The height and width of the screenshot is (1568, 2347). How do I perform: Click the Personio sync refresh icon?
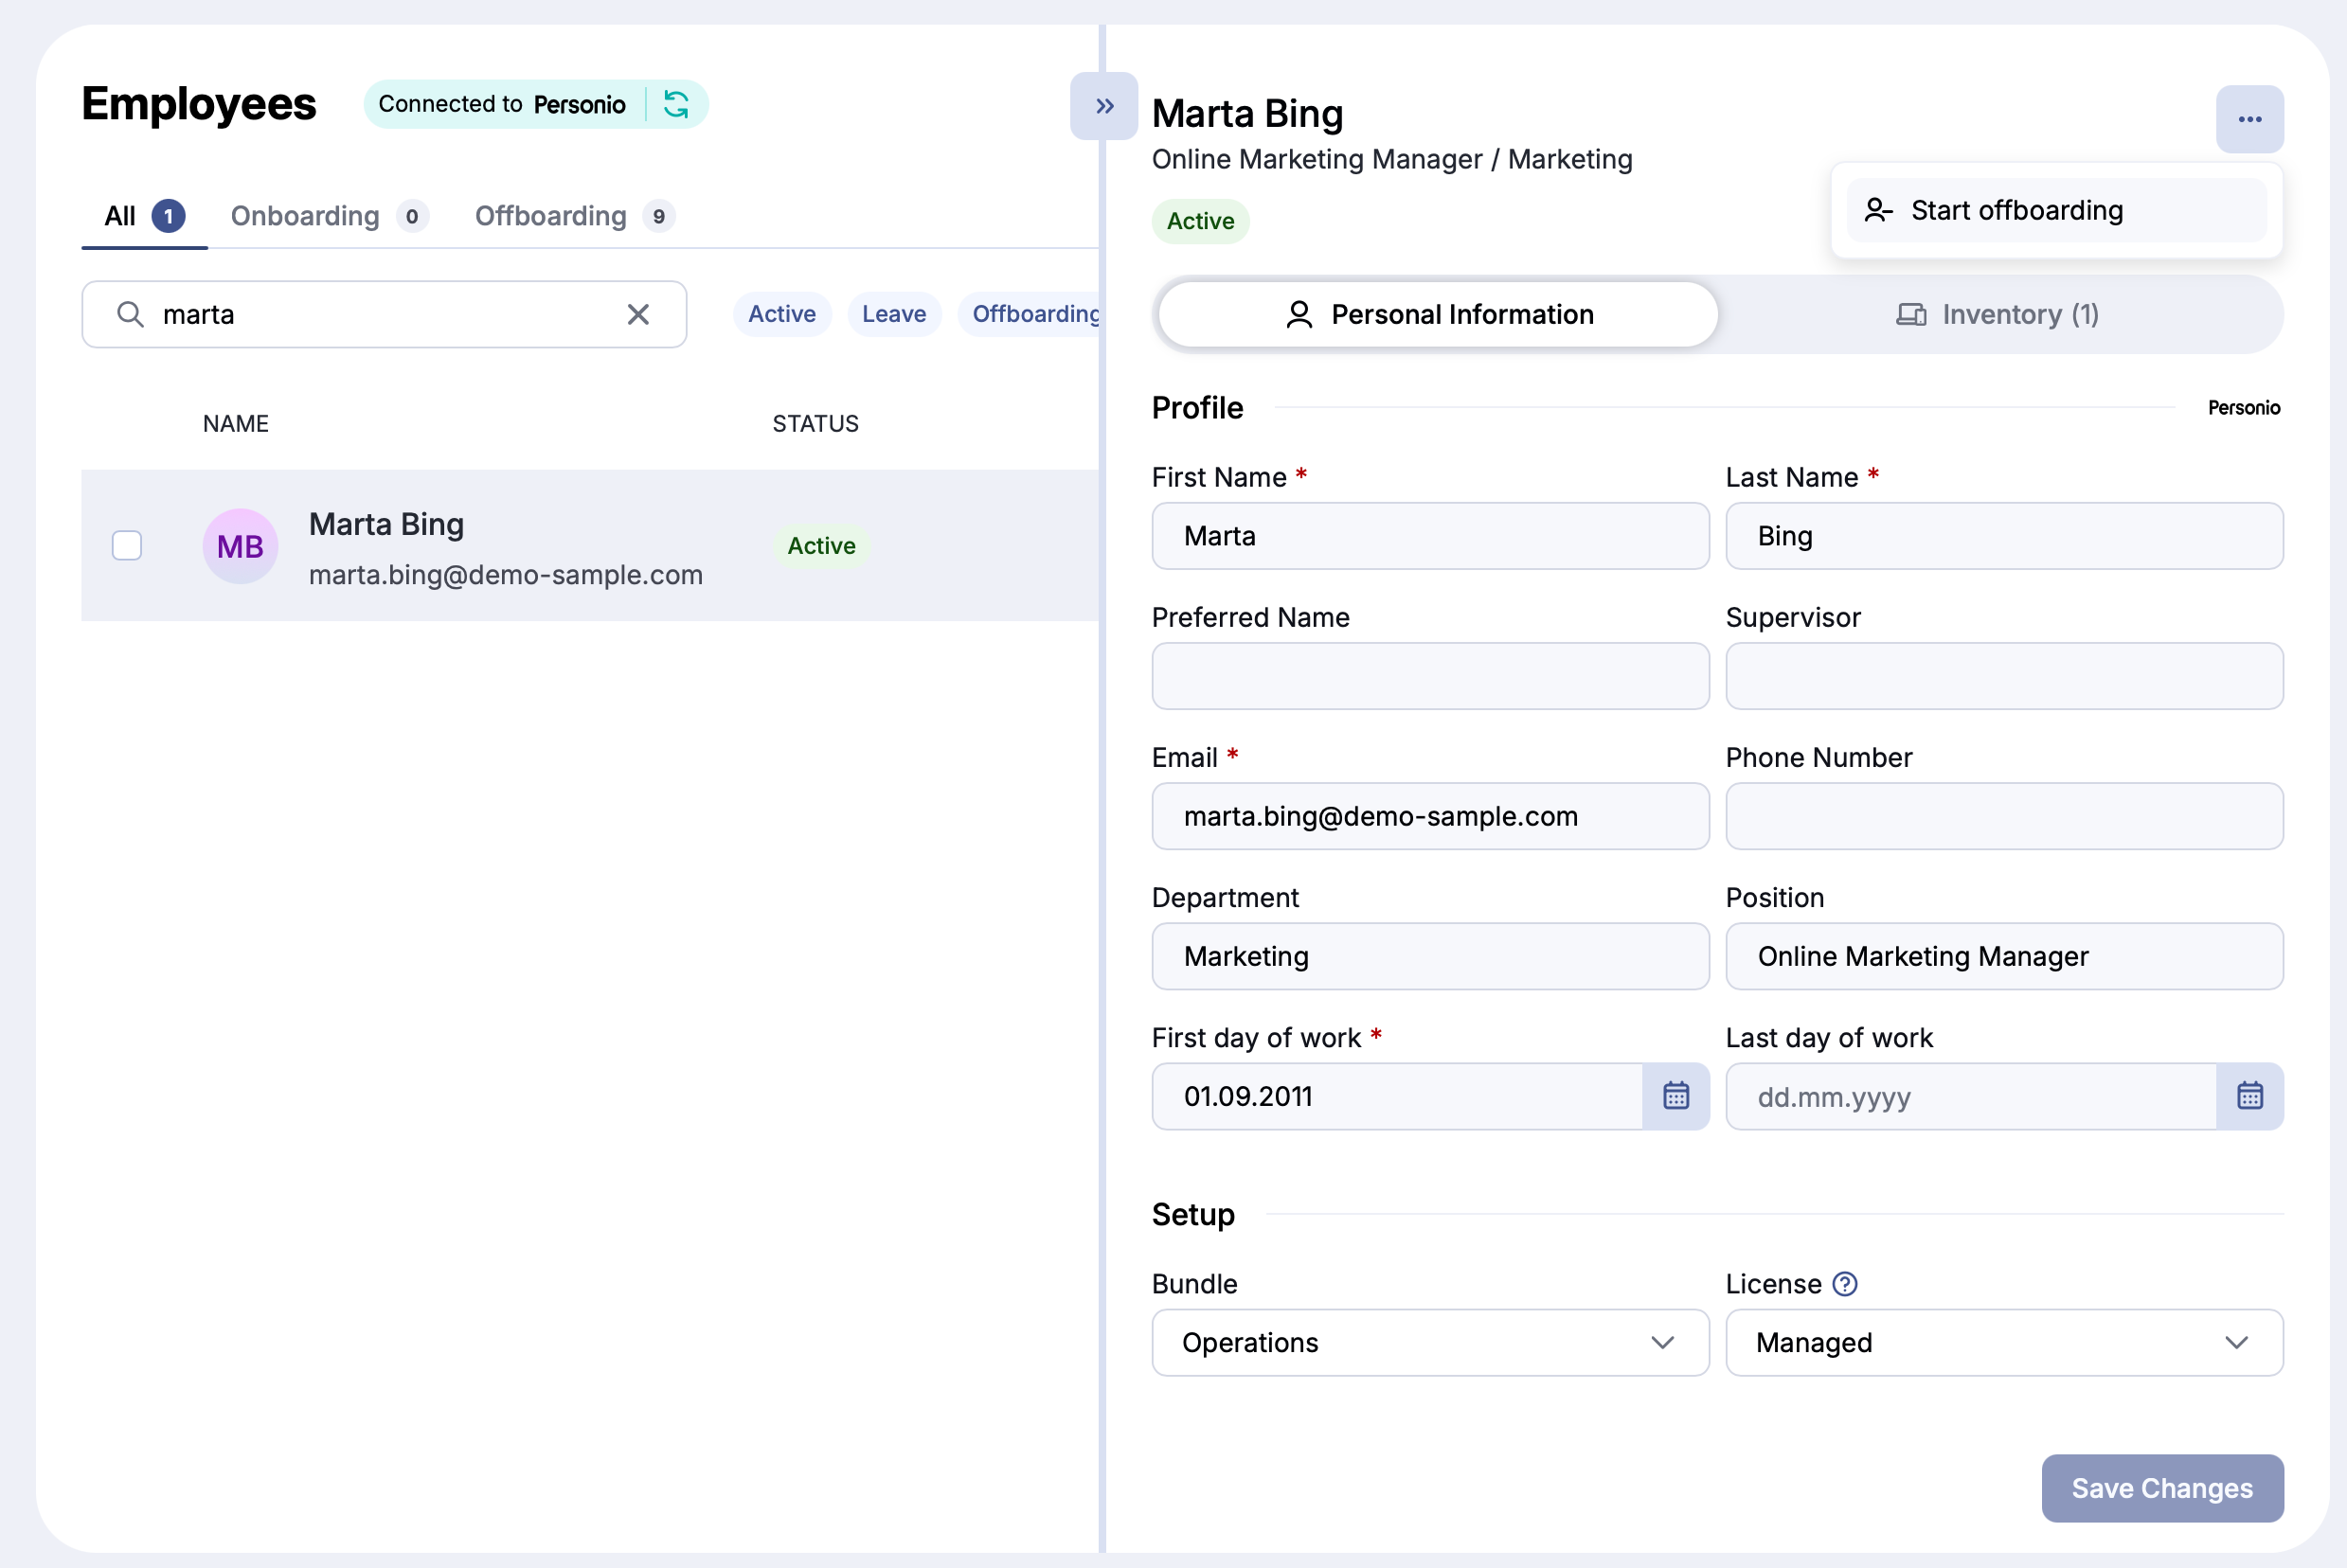[x=678, y=104]
